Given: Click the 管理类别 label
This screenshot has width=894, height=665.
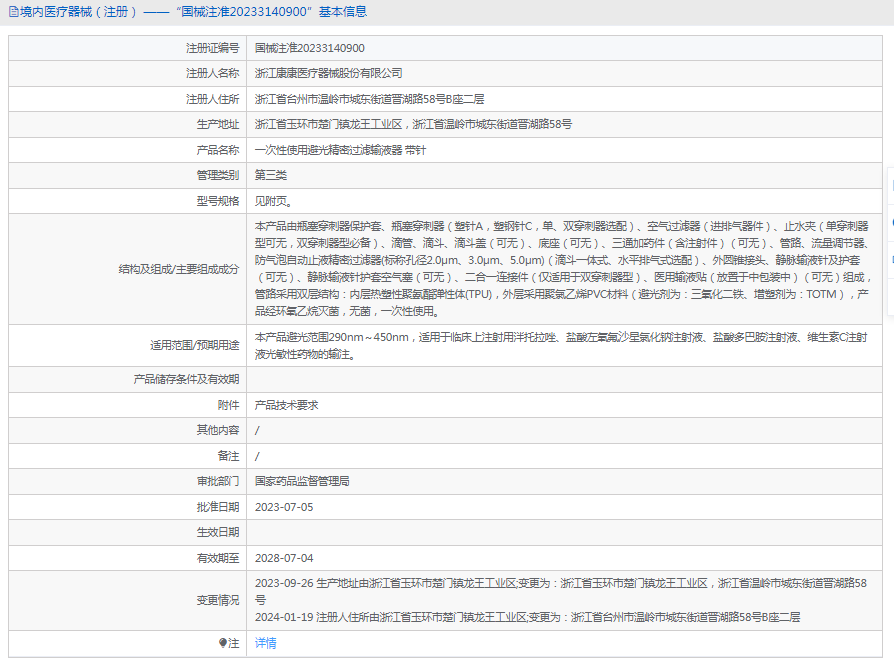Looking at the screenshot, I should [x=218, y=176].
